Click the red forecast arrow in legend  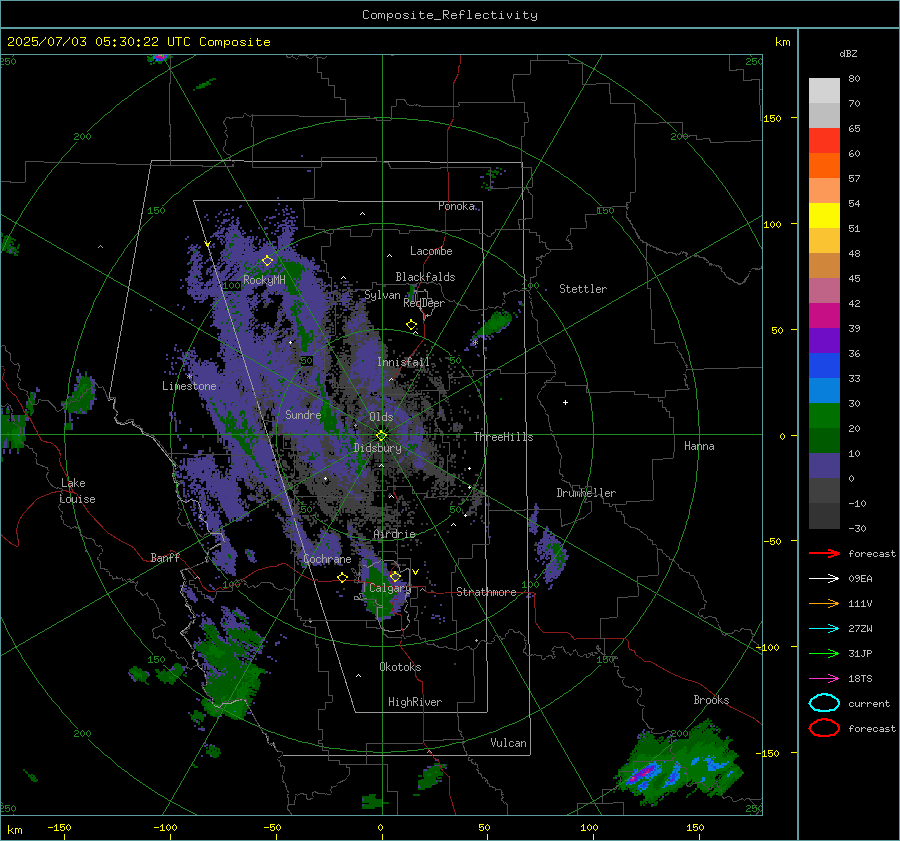click(825, 553)
